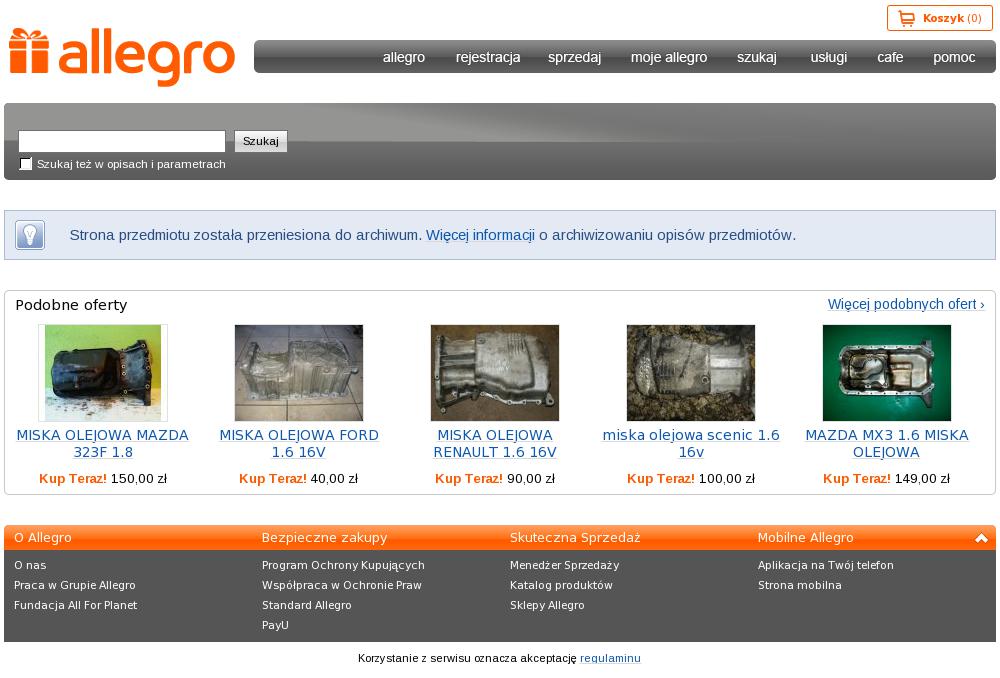This screenshot has height=678, width=1000.
Task: Open PayU footer link
Action: (x=275, y=625)
